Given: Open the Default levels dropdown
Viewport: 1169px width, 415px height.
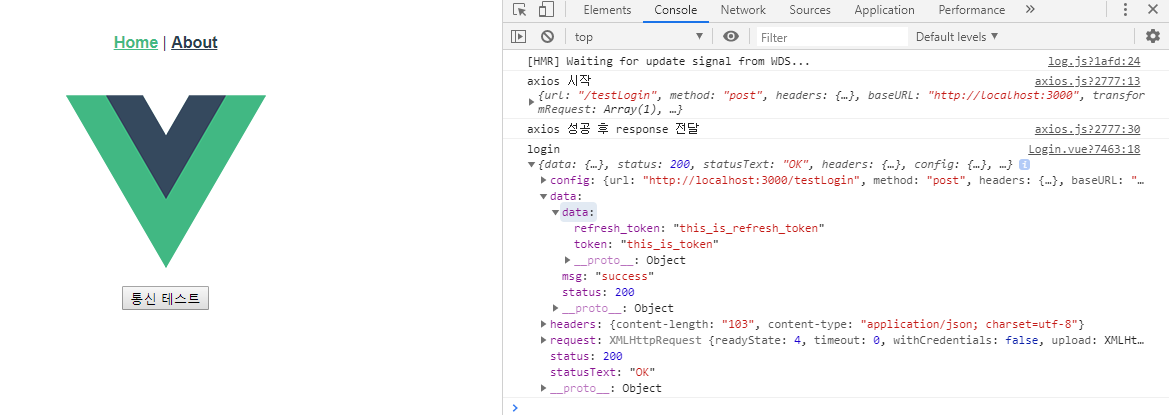Looking at the screenshot, I should [957, 37].
